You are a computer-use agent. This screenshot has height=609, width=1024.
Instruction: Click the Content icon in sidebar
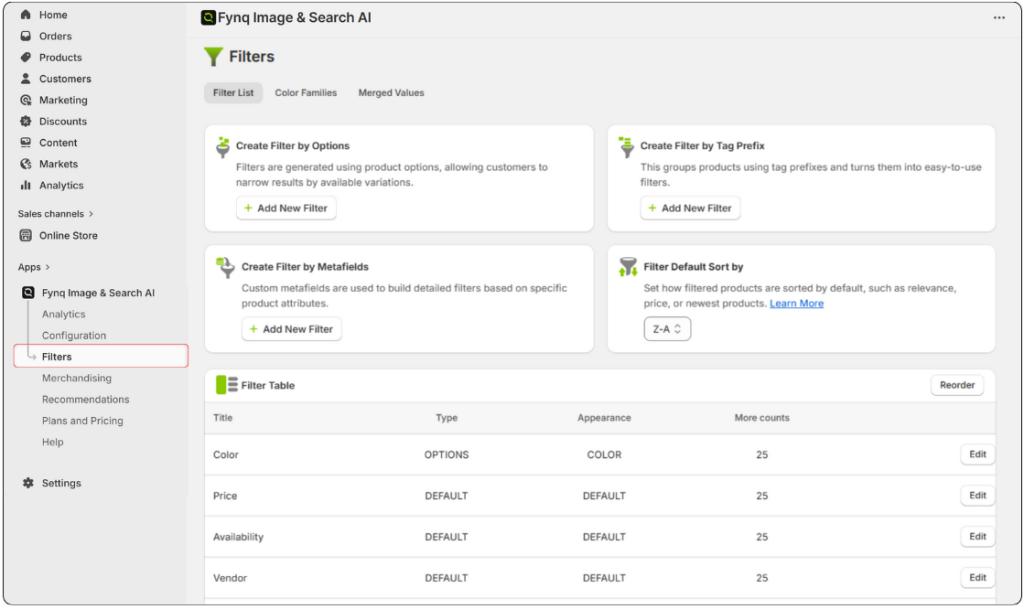pyautogui.click(x=25, y=142)
